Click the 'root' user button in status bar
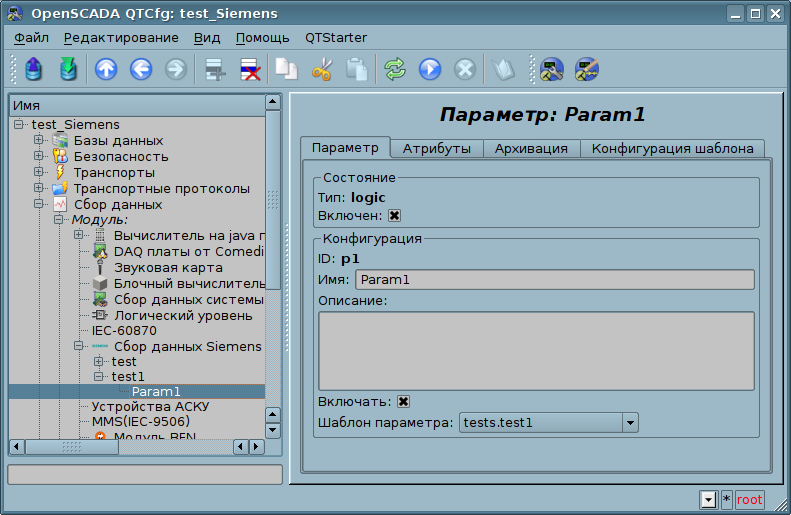 [749, 499]
